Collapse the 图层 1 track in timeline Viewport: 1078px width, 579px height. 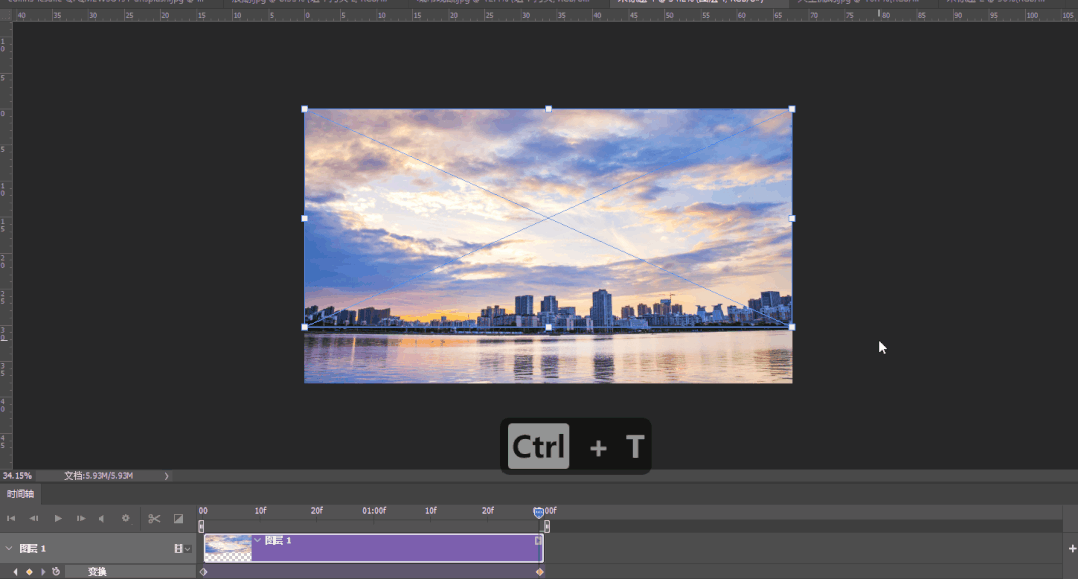(x=9, y=548)
